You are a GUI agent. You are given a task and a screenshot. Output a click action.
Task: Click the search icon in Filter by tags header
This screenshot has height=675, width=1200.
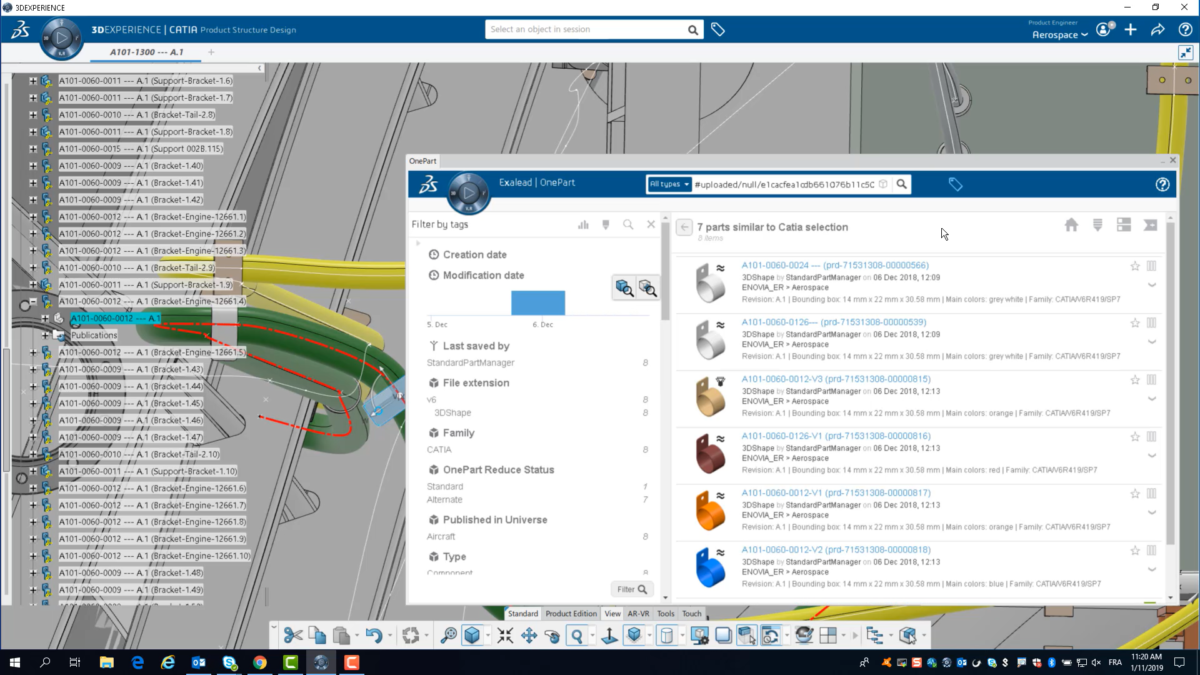pyautogui.click(x=628, y=225)
